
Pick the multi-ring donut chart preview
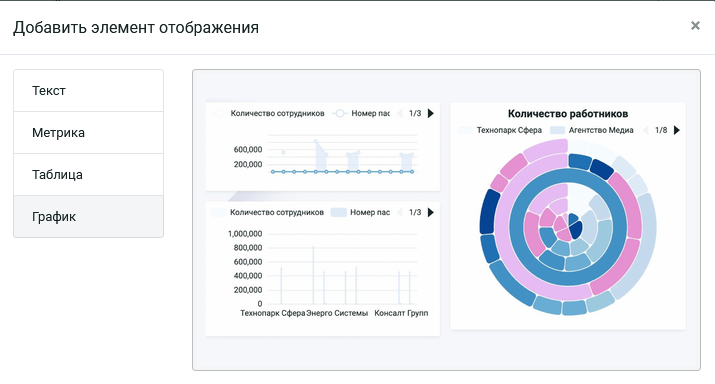[568, 216]
